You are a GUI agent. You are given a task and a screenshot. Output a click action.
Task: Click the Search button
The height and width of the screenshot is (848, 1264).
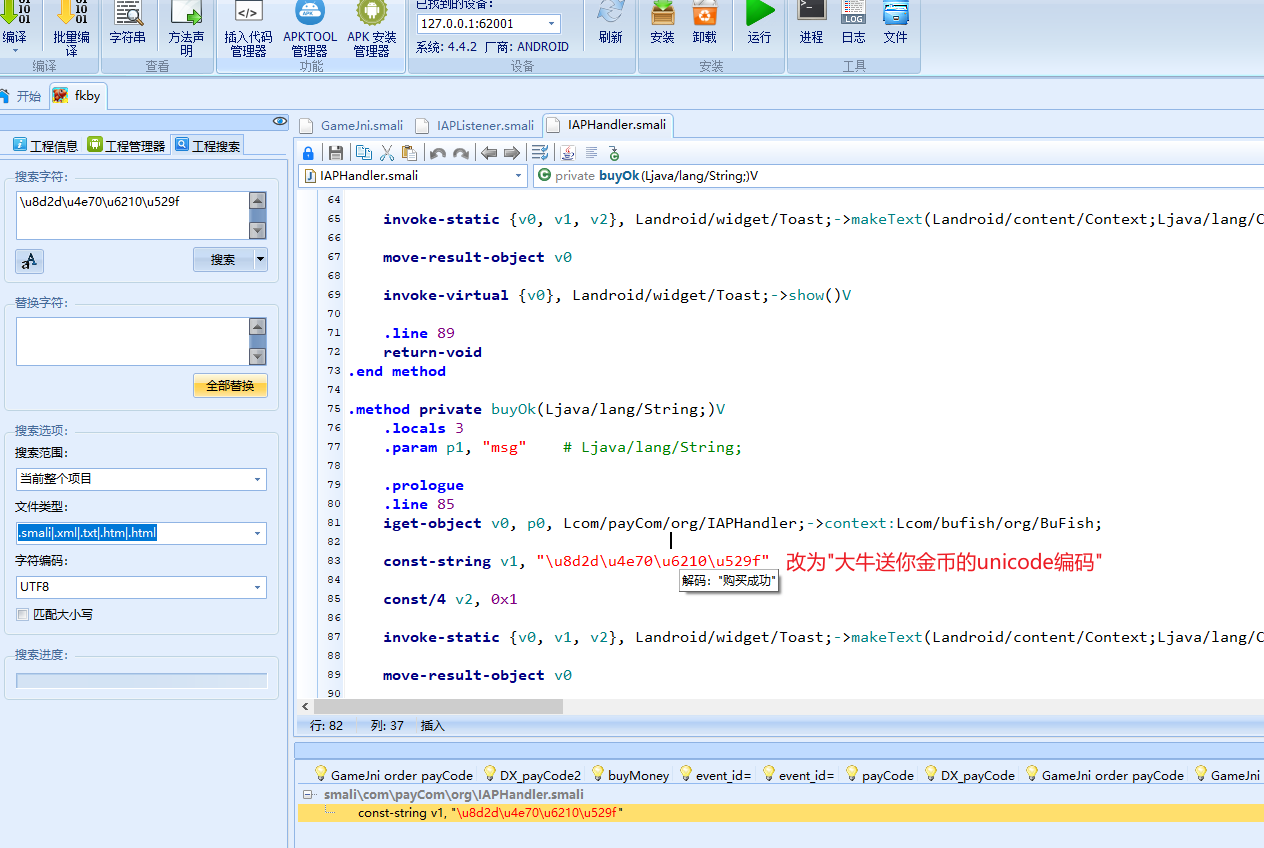point(223,260)
